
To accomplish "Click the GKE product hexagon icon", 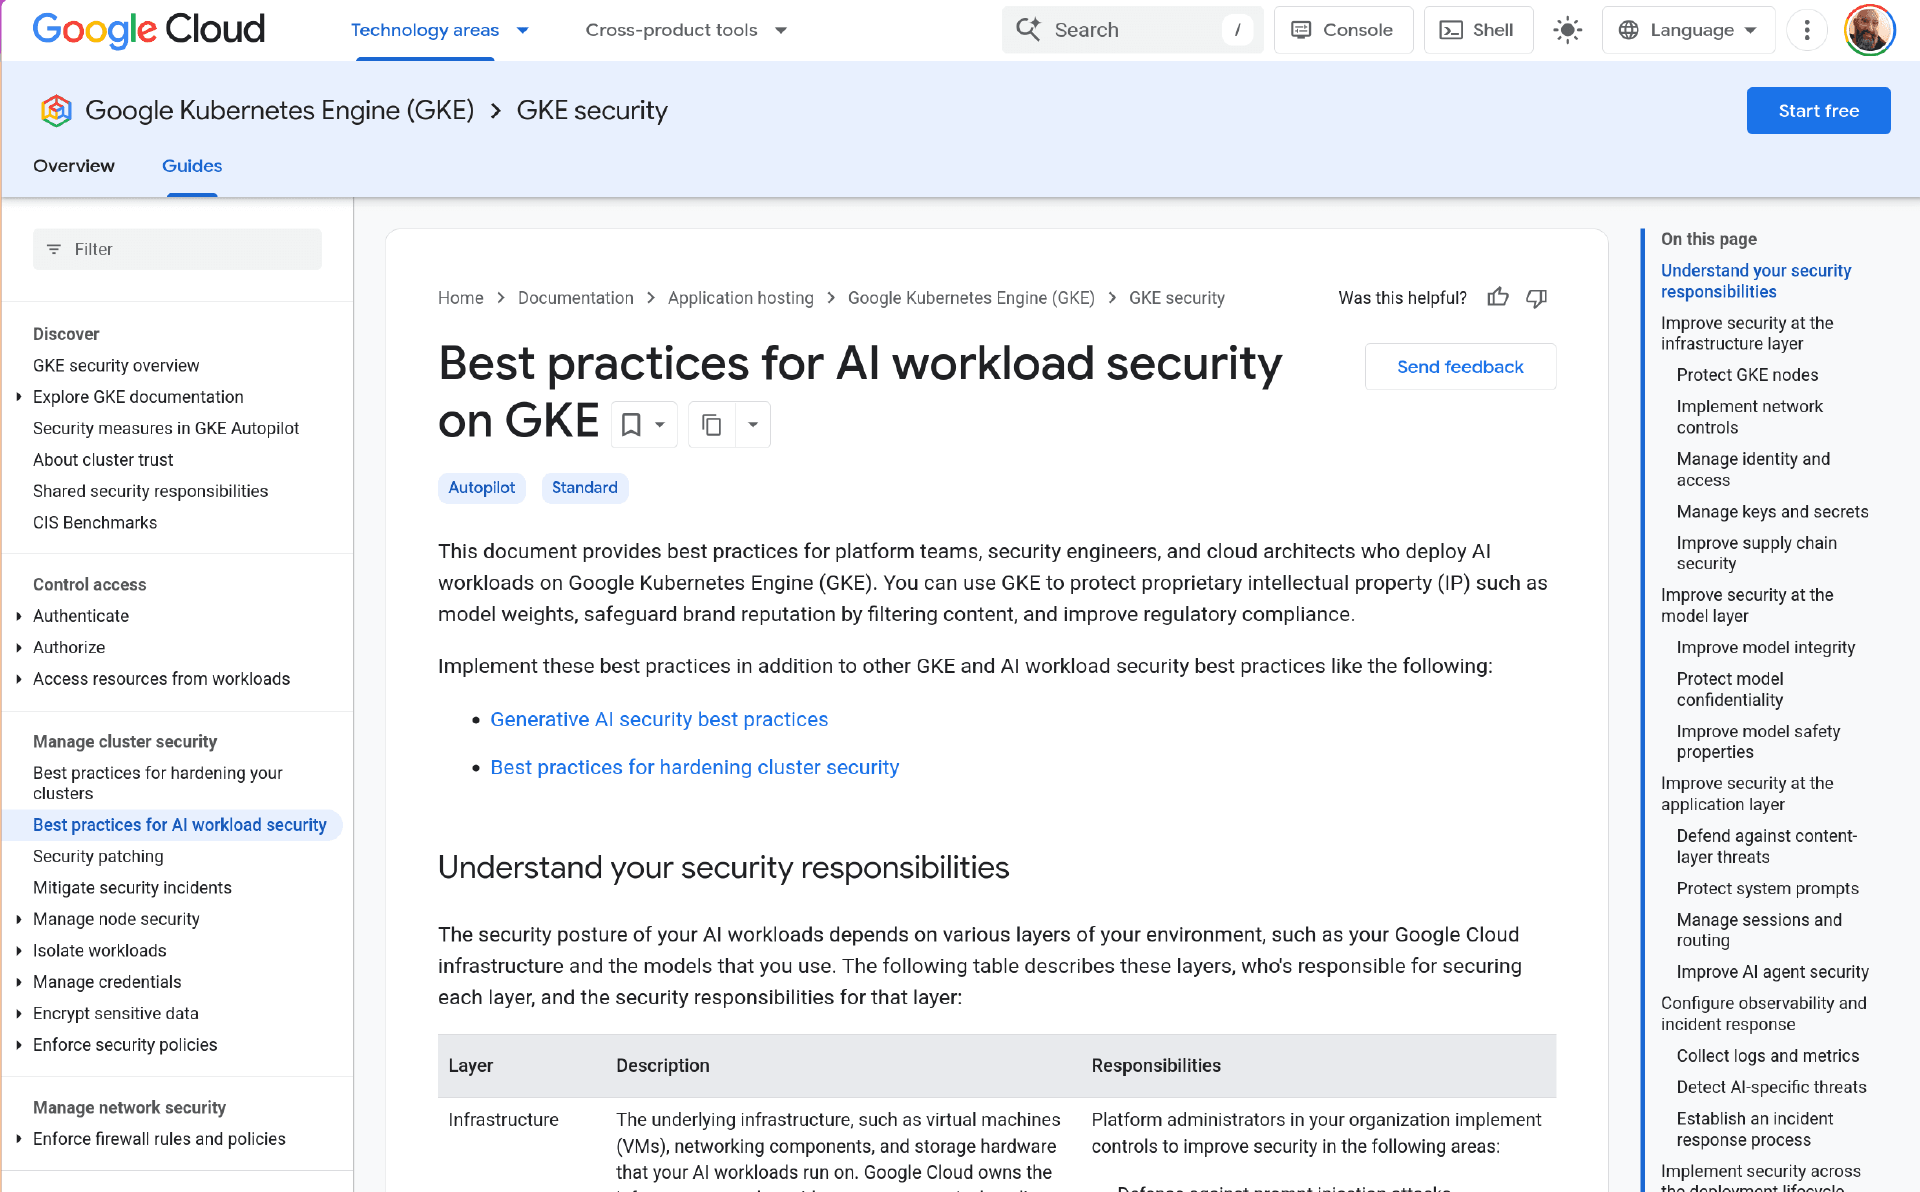I will 56,110.
